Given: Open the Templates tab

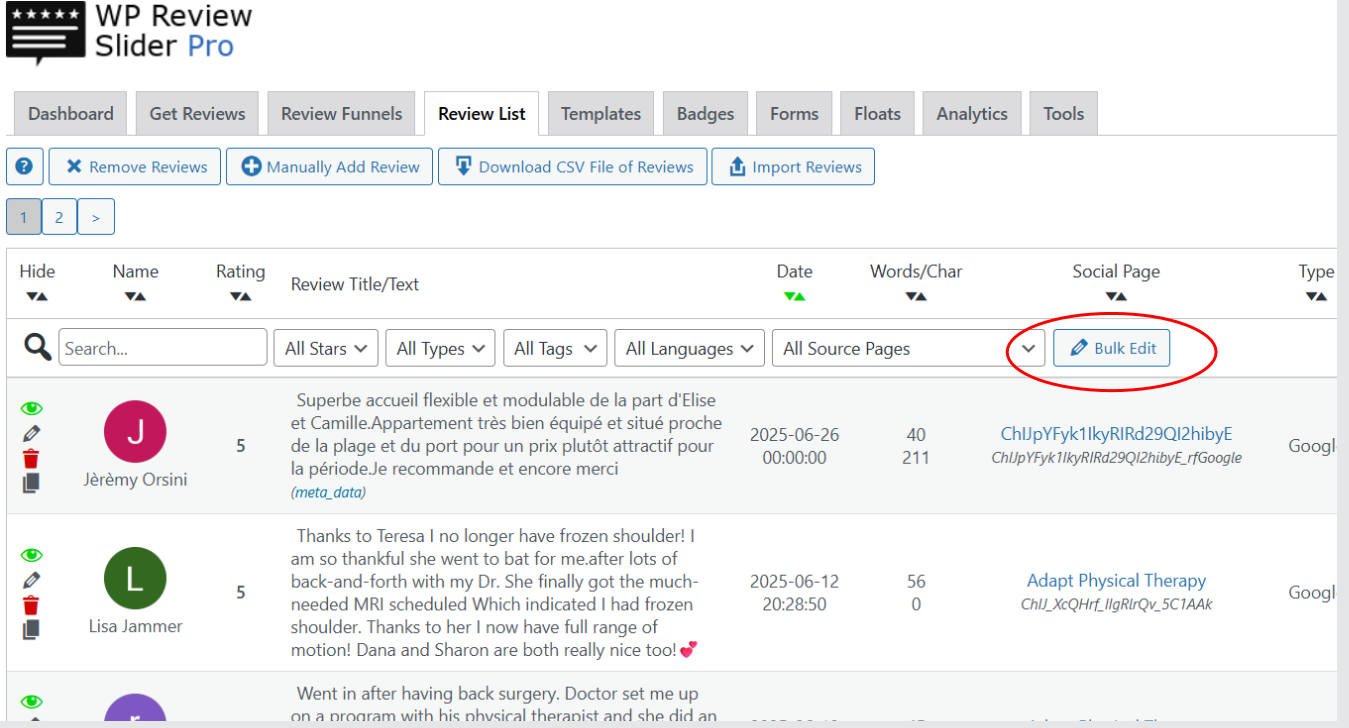Looking at the screenshot, I should 601,114.
